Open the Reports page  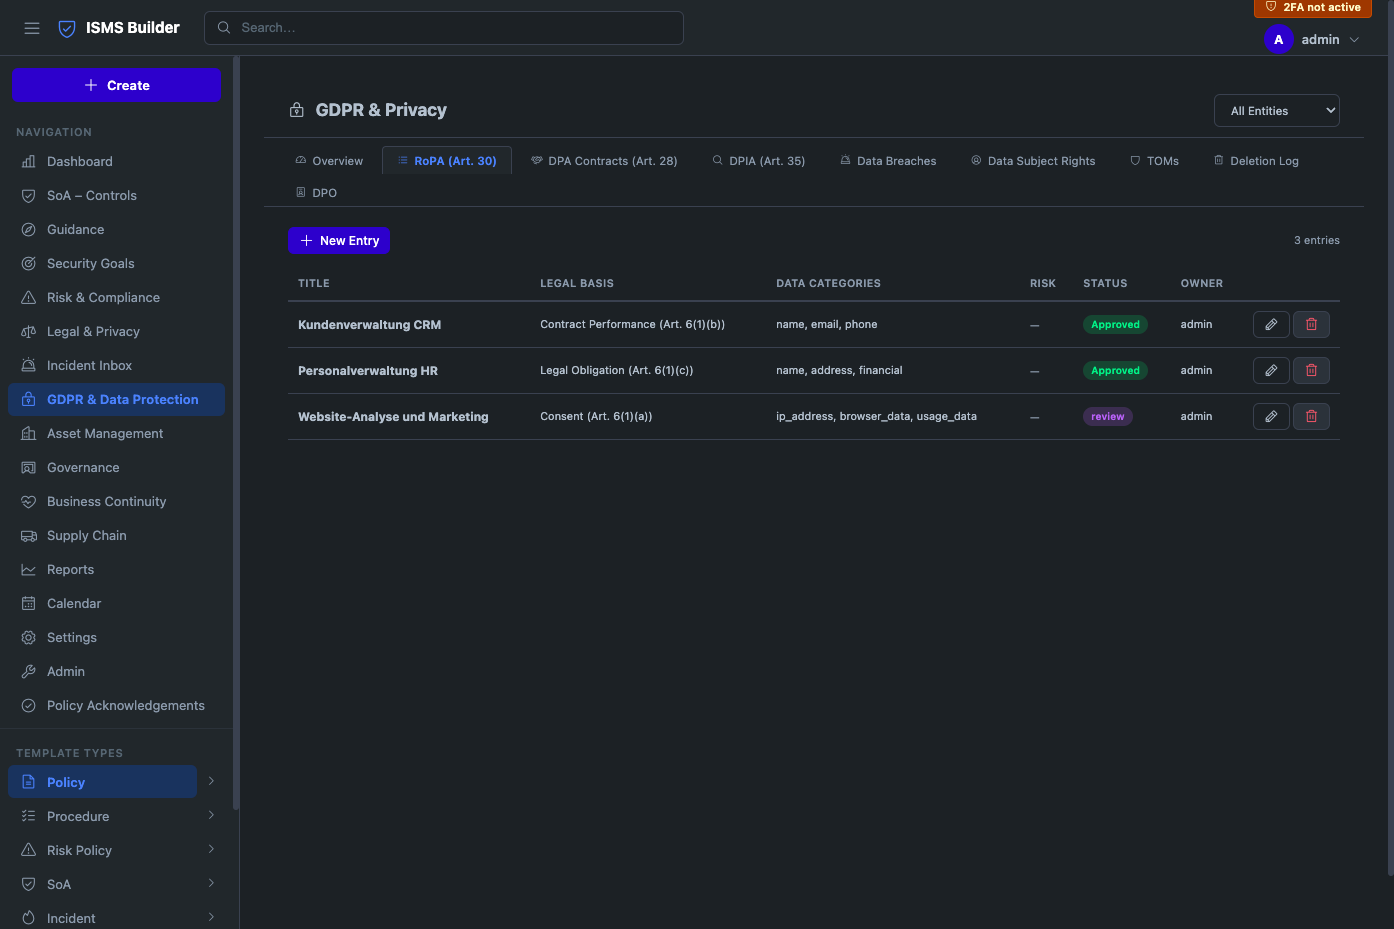116,569
